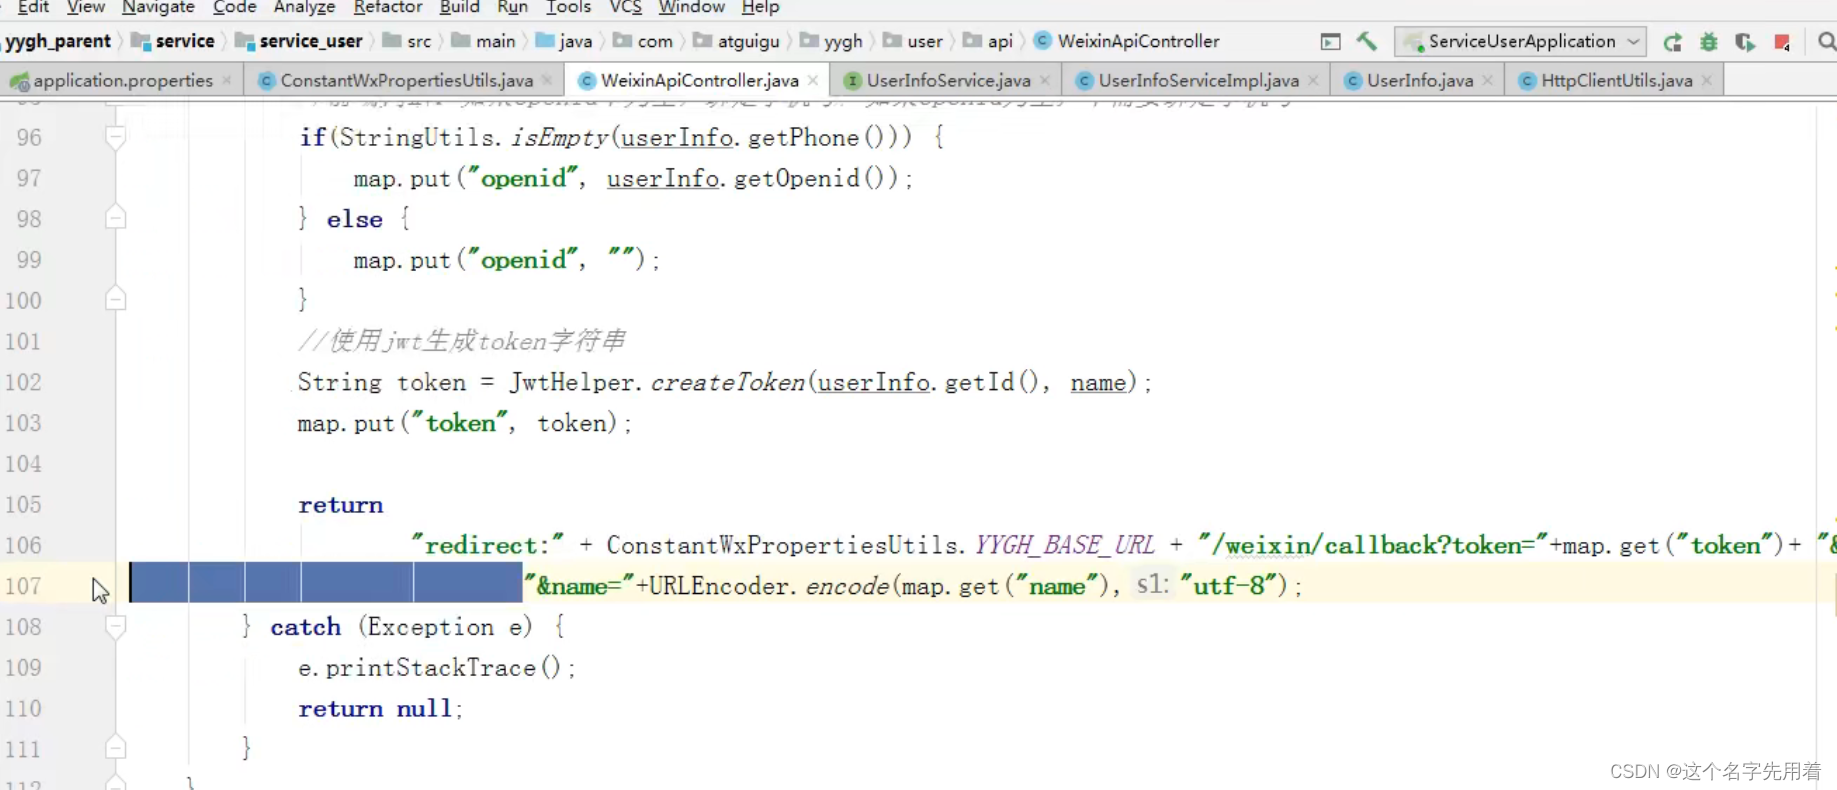This screenshot has height=790, width=1837.
Task: Open the Navigate menu
Action: point(158,7)
